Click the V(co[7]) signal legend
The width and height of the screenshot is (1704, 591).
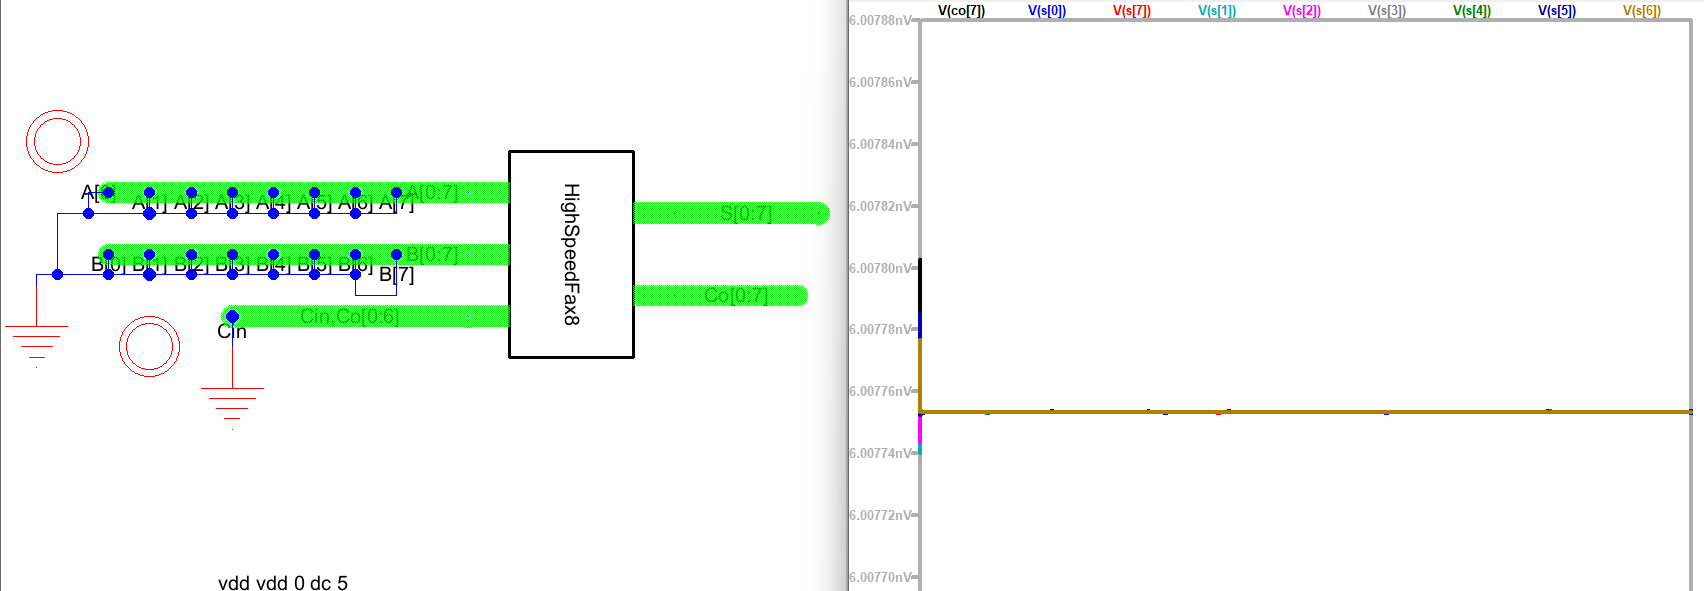click(961, 11)
